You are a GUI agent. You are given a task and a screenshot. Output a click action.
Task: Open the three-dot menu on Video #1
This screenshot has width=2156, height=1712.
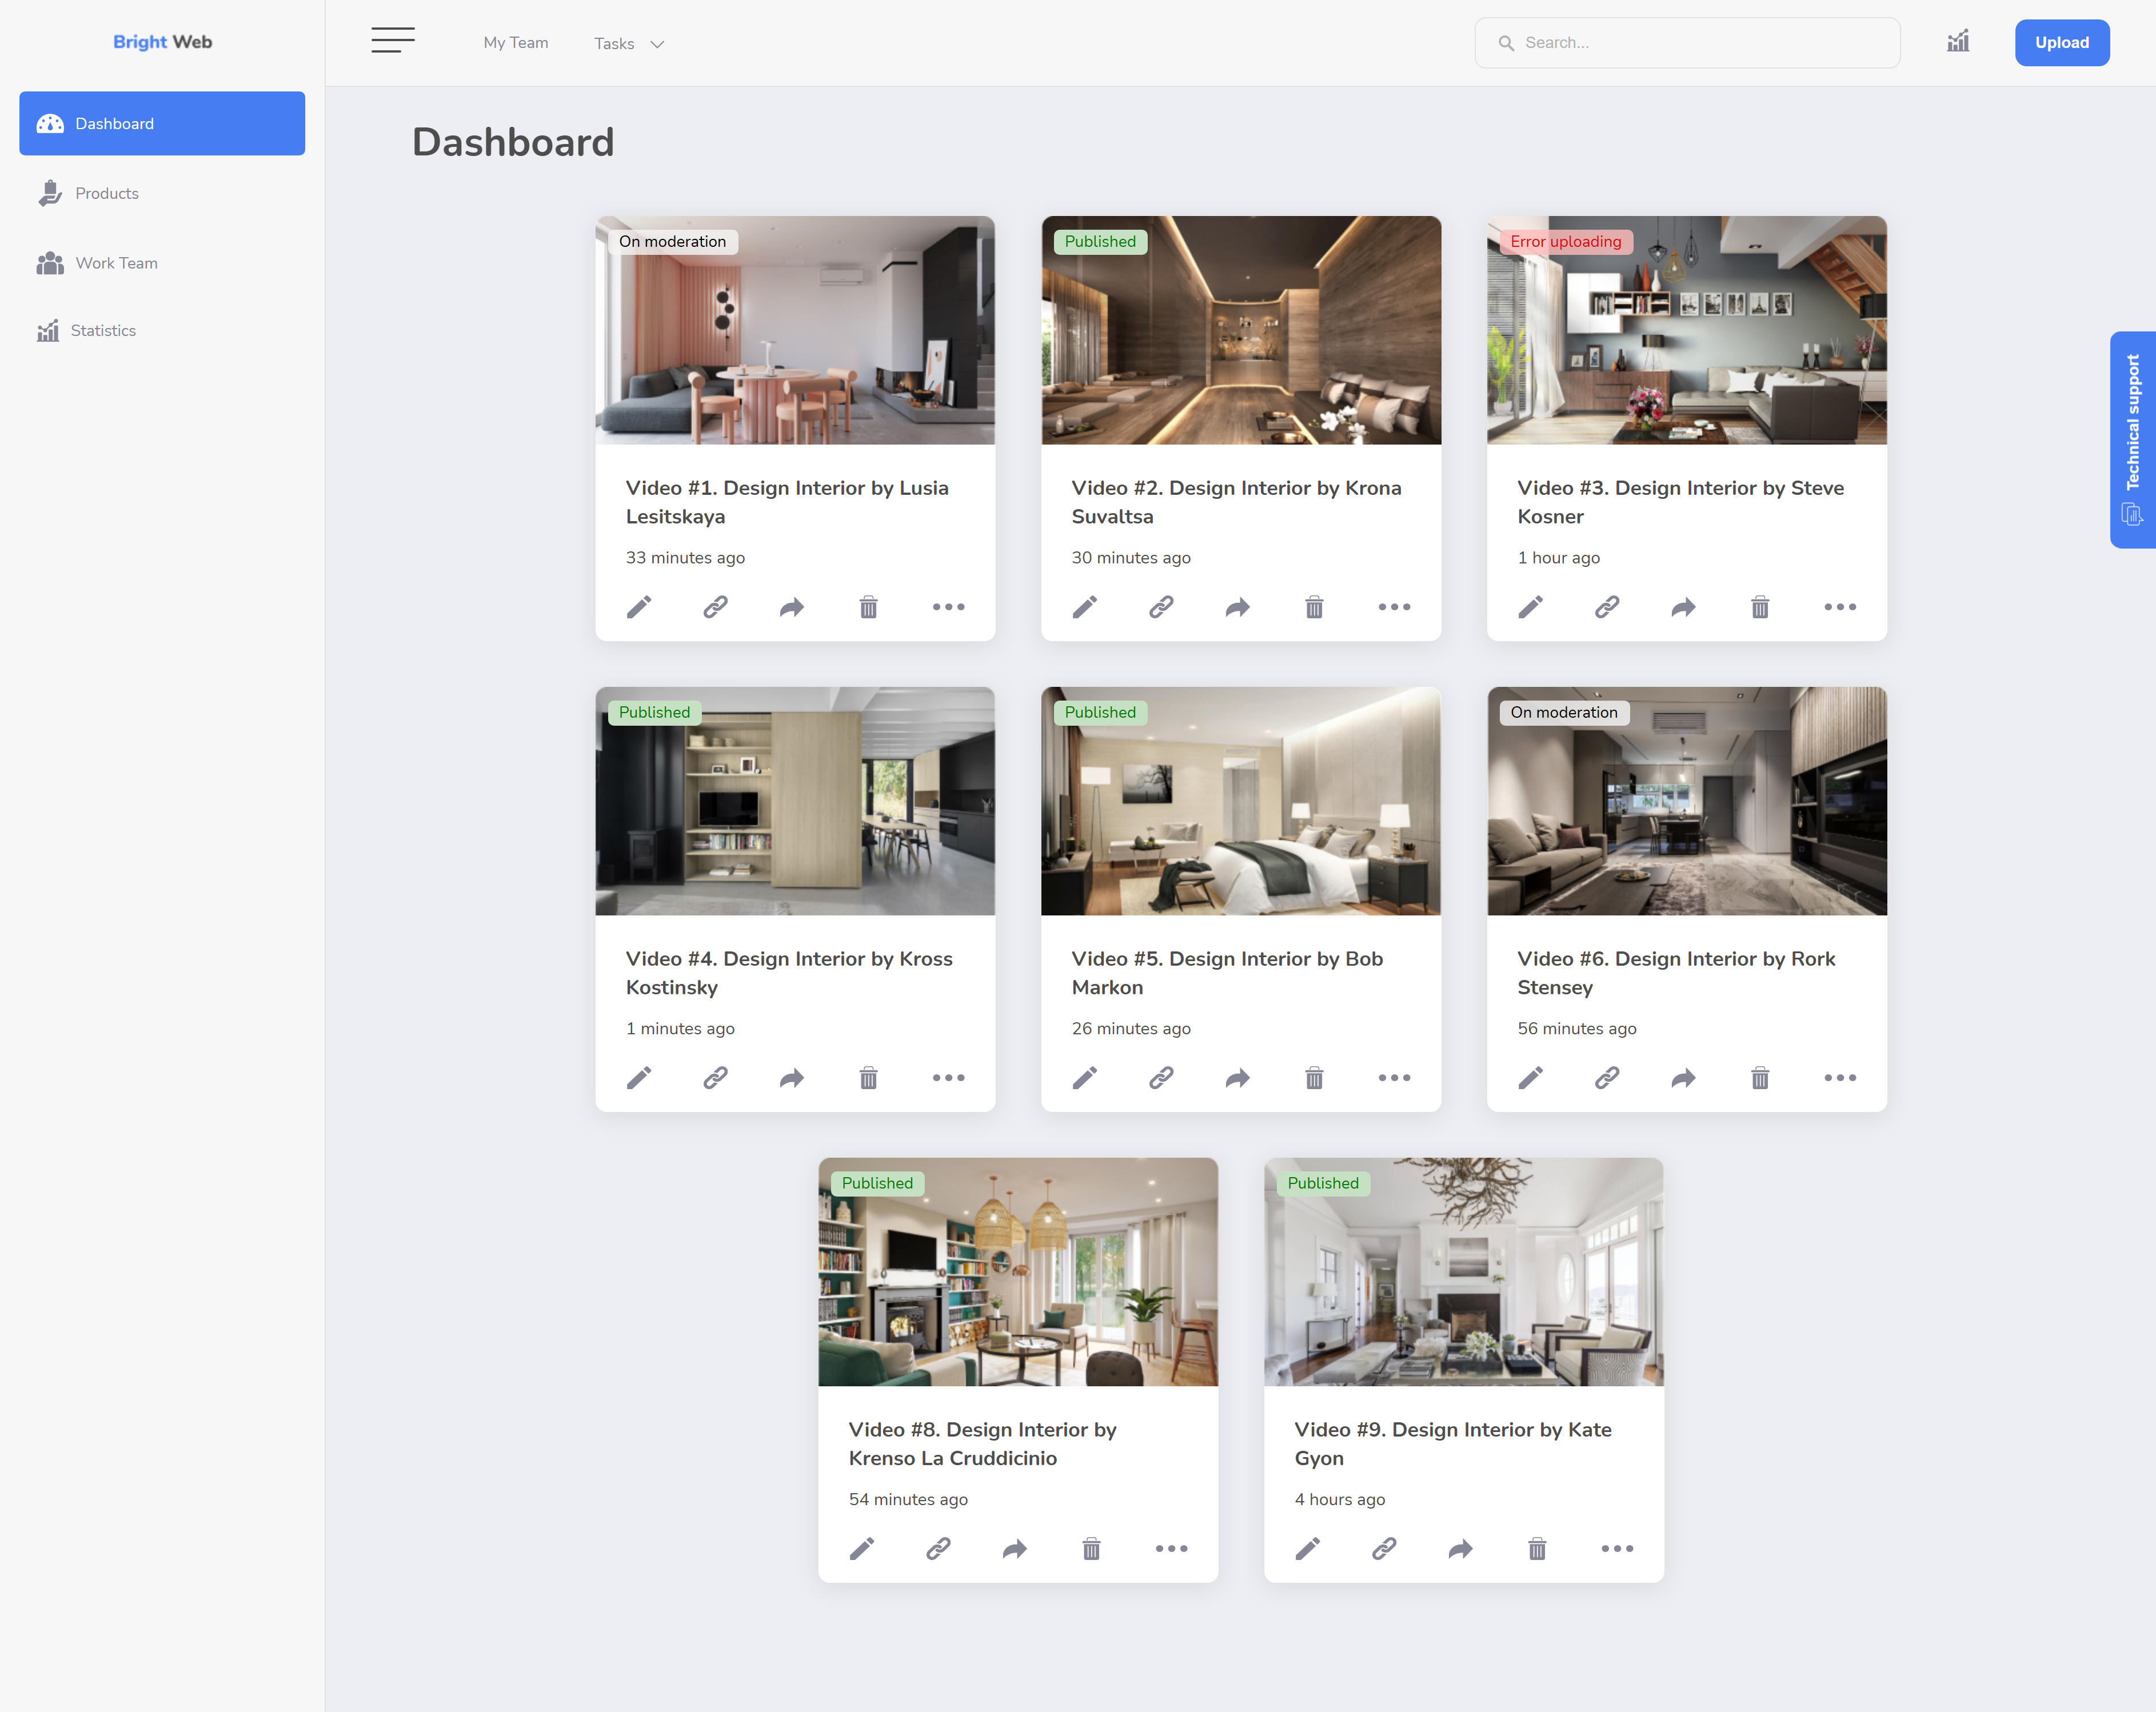tap(948, 607)
